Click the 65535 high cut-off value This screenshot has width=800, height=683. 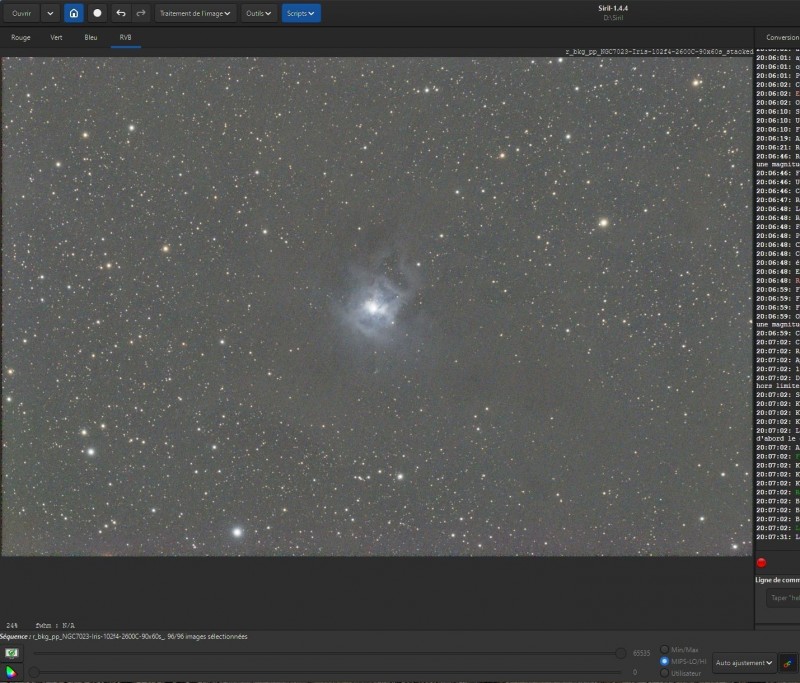641,653
